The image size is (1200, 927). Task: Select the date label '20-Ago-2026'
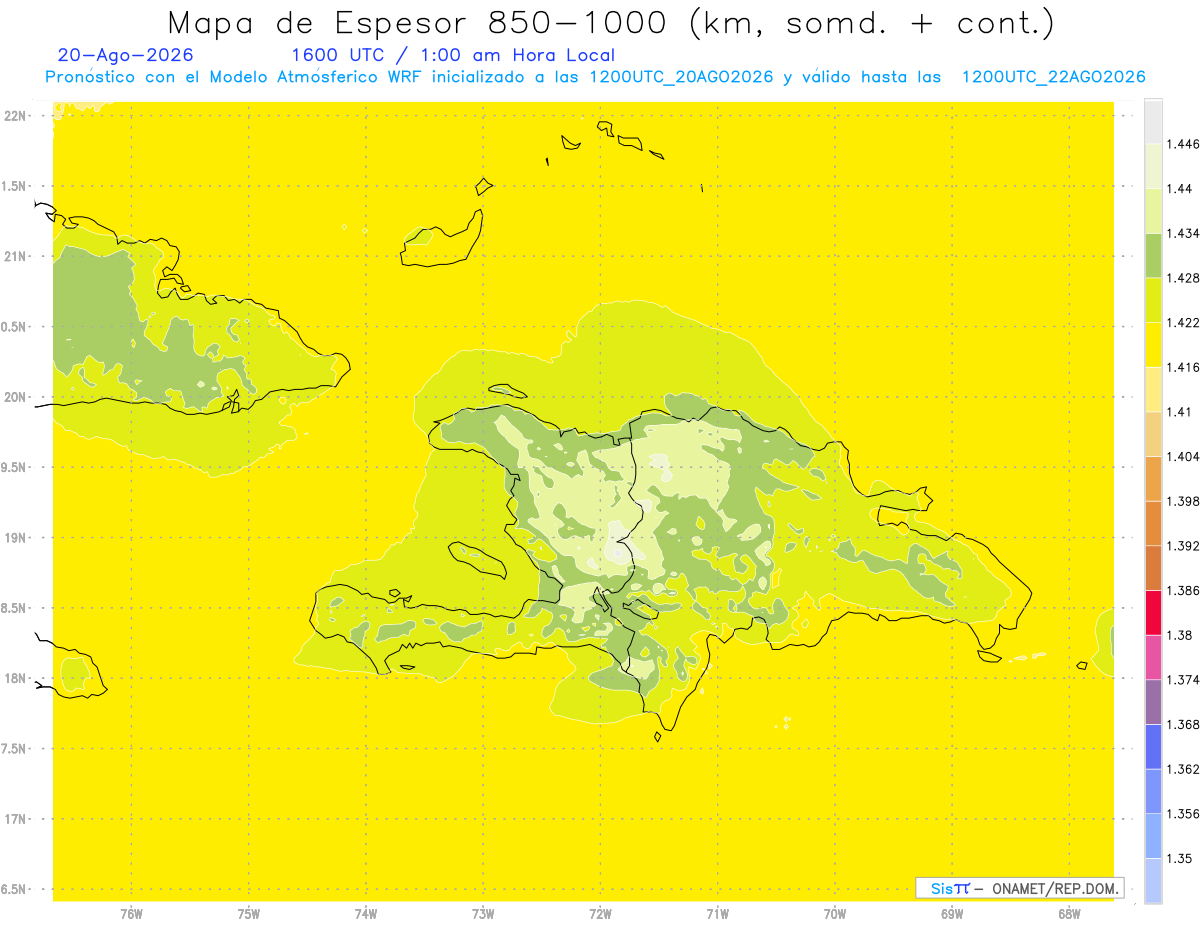pyautogui.click(x=126, y=55)
